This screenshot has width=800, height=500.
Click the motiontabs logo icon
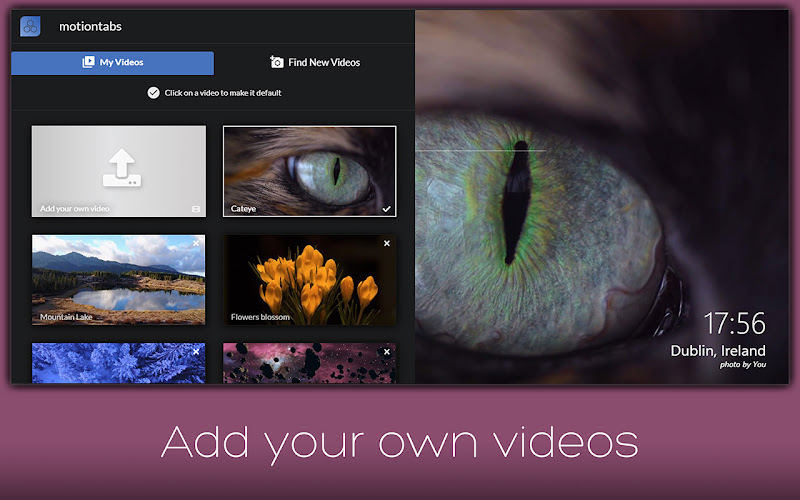pyautogui.click(x=30, y=27)
